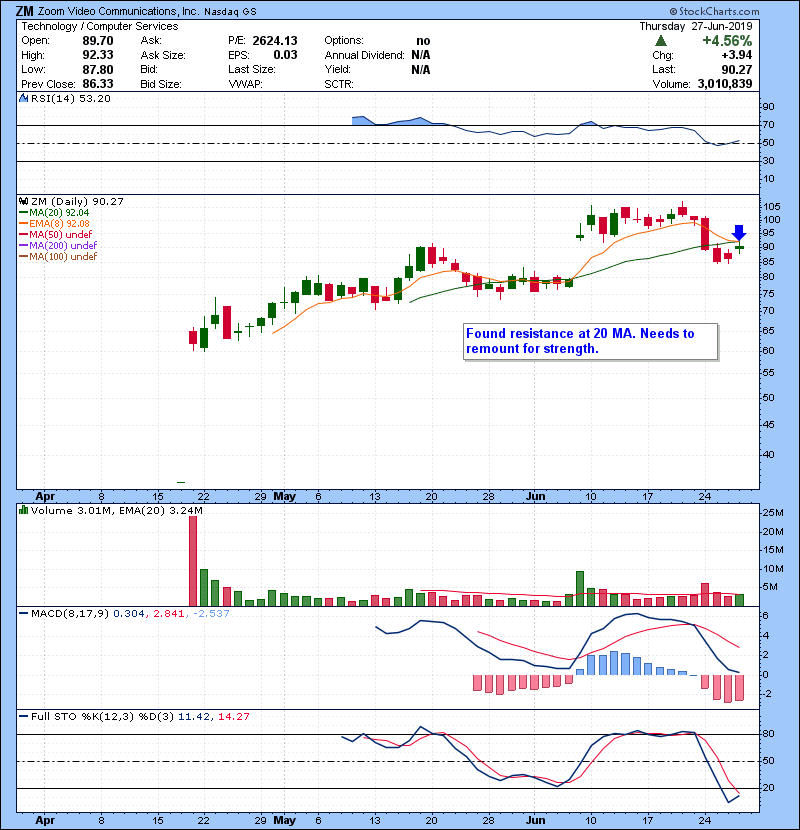
Task: Click the EMA(8) 92.08 legend entry
Action: click(55, 224)
